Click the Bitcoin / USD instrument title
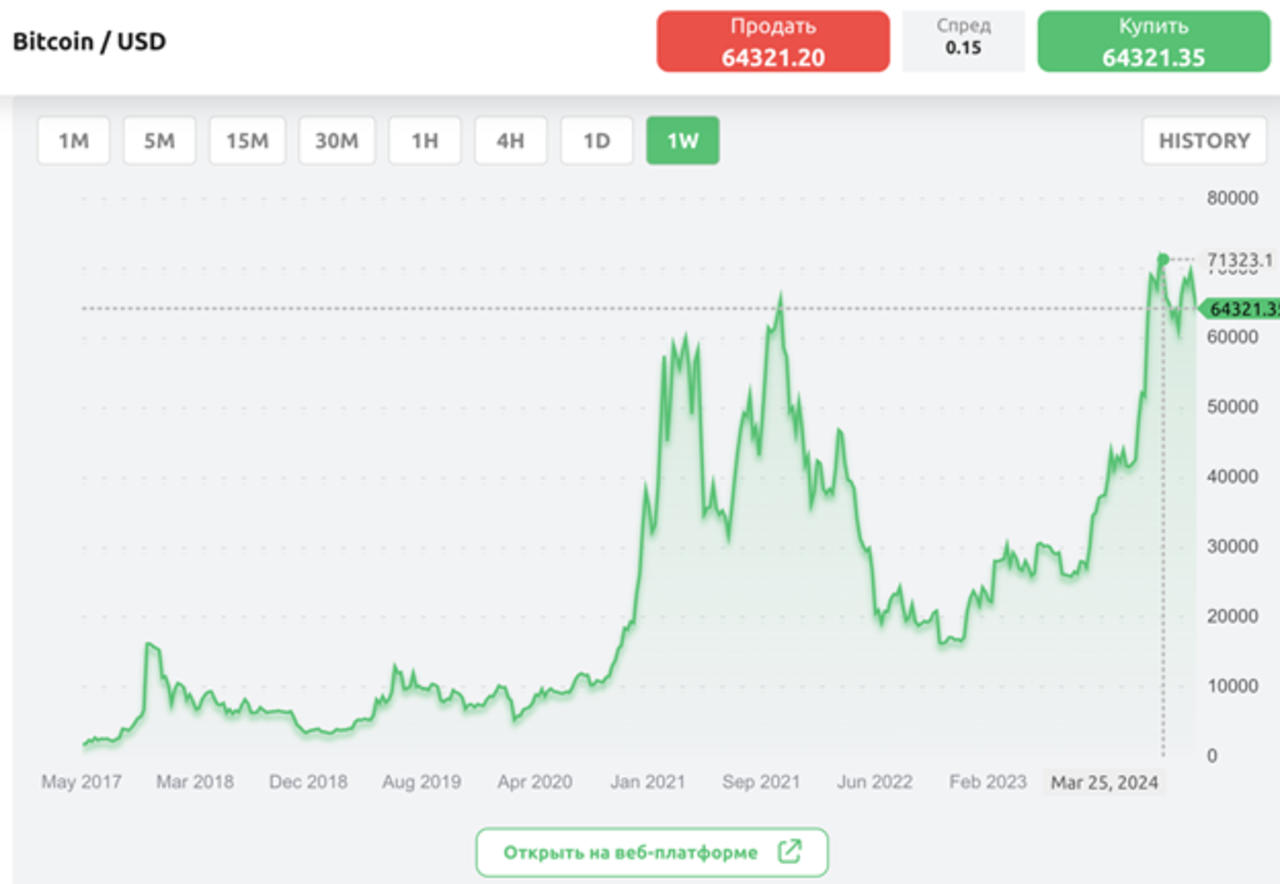The width and height of the screenshot is (1280, 884). (x=89, y=42)
